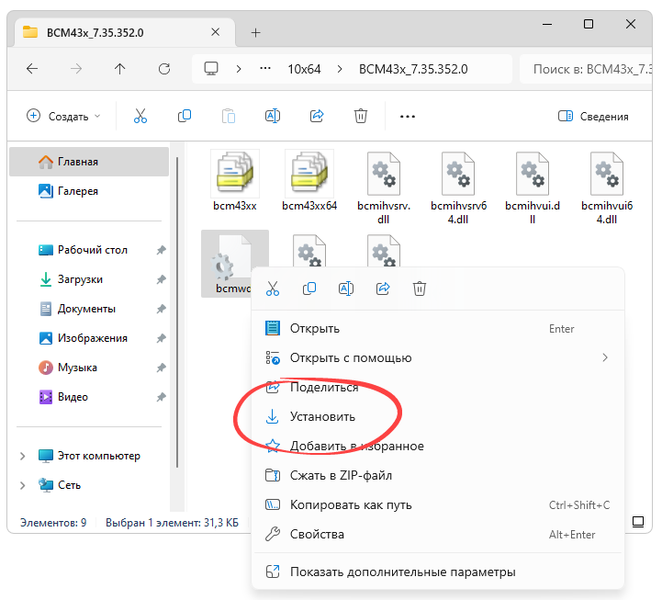Unpin Рабочий стол using its pin icon

point(161,250)
